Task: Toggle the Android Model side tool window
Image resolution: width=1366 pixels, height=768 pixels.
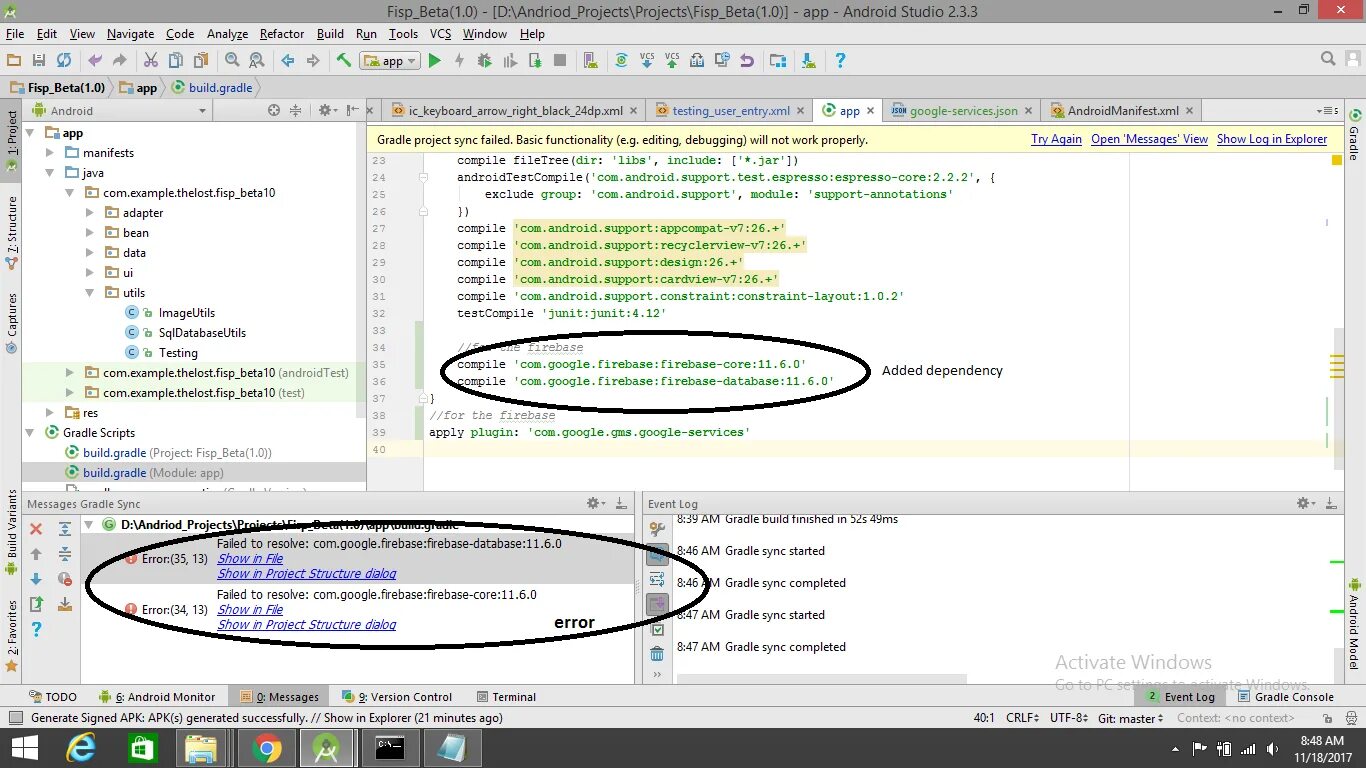Action: click(x=1355, y=623)
